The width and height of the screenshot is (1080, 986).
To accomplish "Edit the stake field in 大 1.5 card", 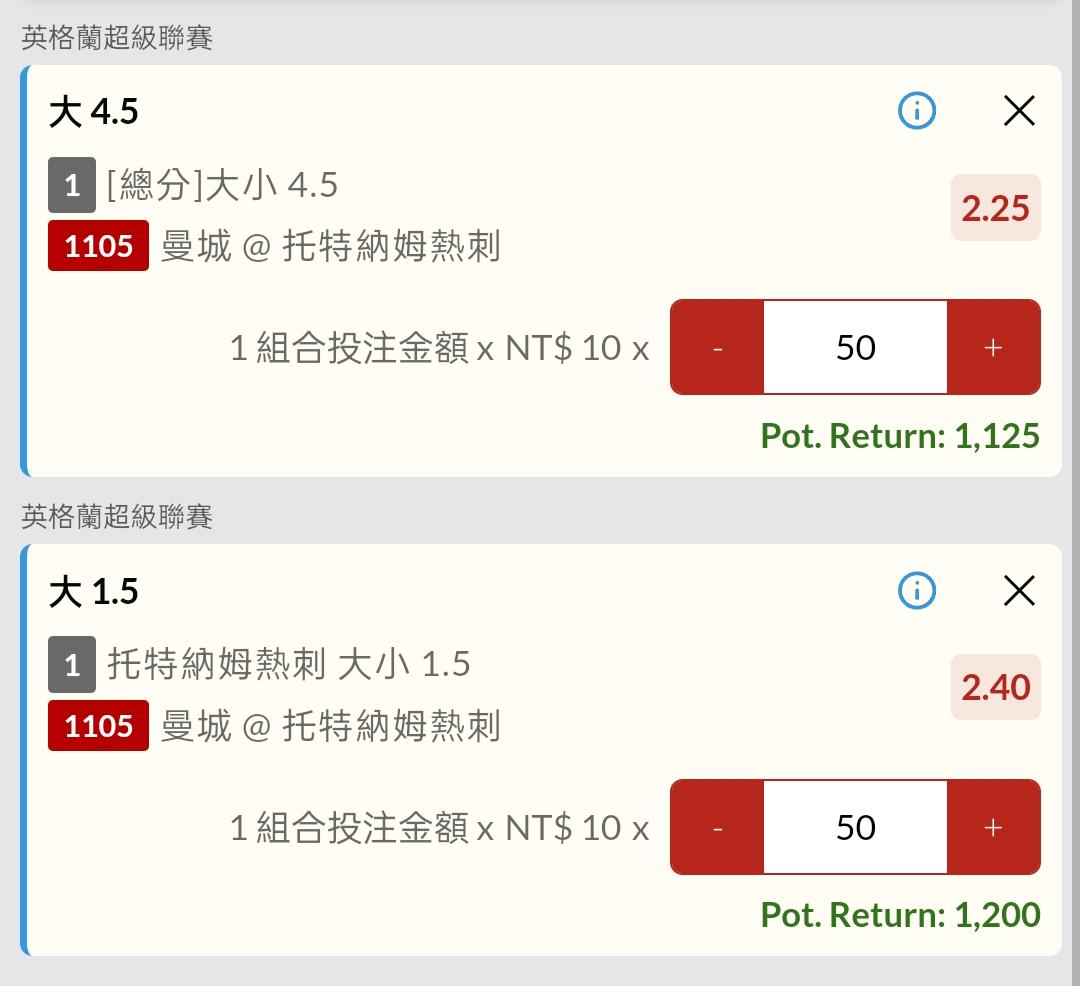I will (x=855, y=827).
